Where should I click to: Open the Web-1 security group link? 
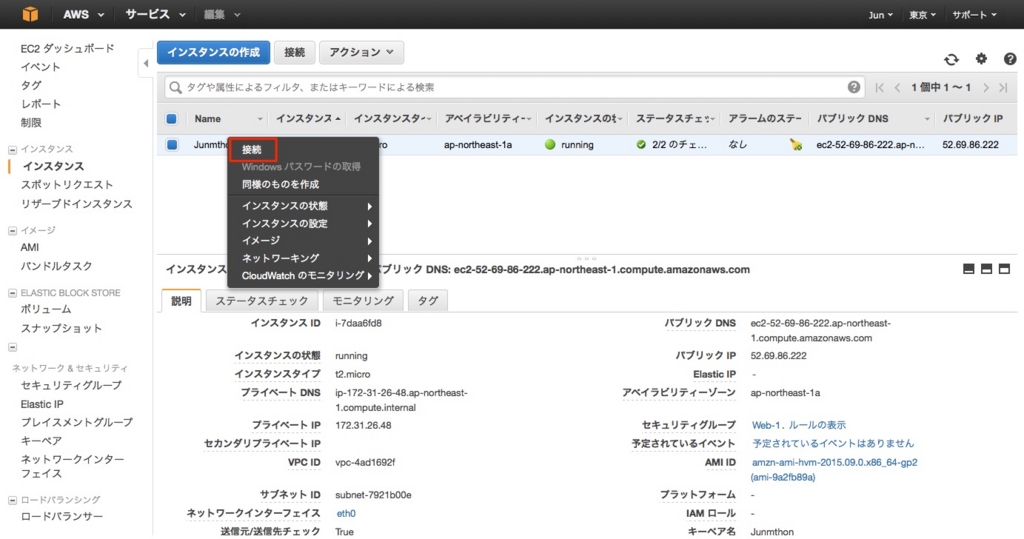(767, 425)
